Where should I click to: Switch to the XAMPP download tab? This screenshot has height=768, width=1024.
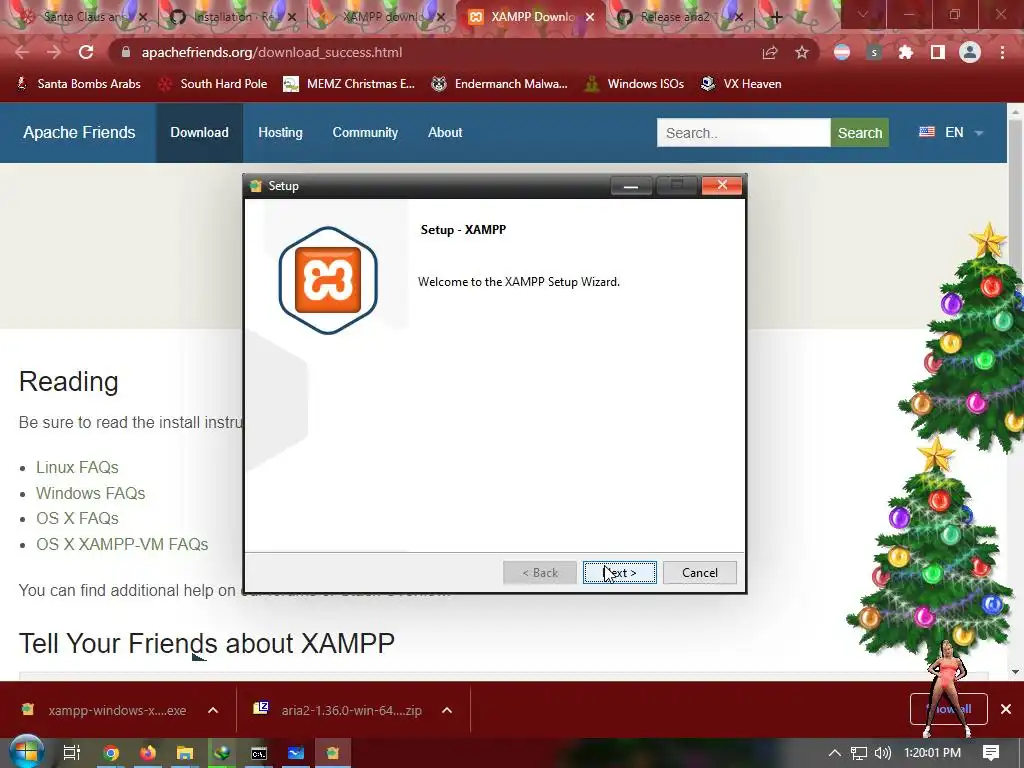point(382,17)
